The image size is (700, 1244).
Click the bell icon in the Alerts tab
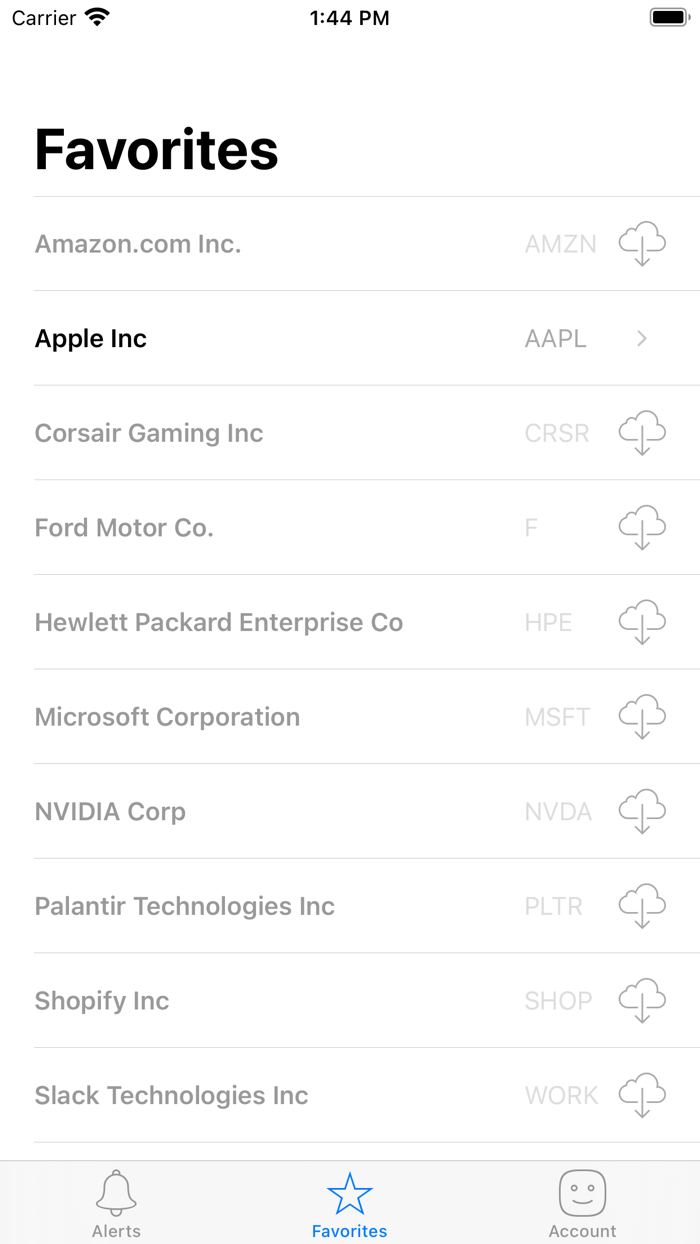[x=117, y=1192]
